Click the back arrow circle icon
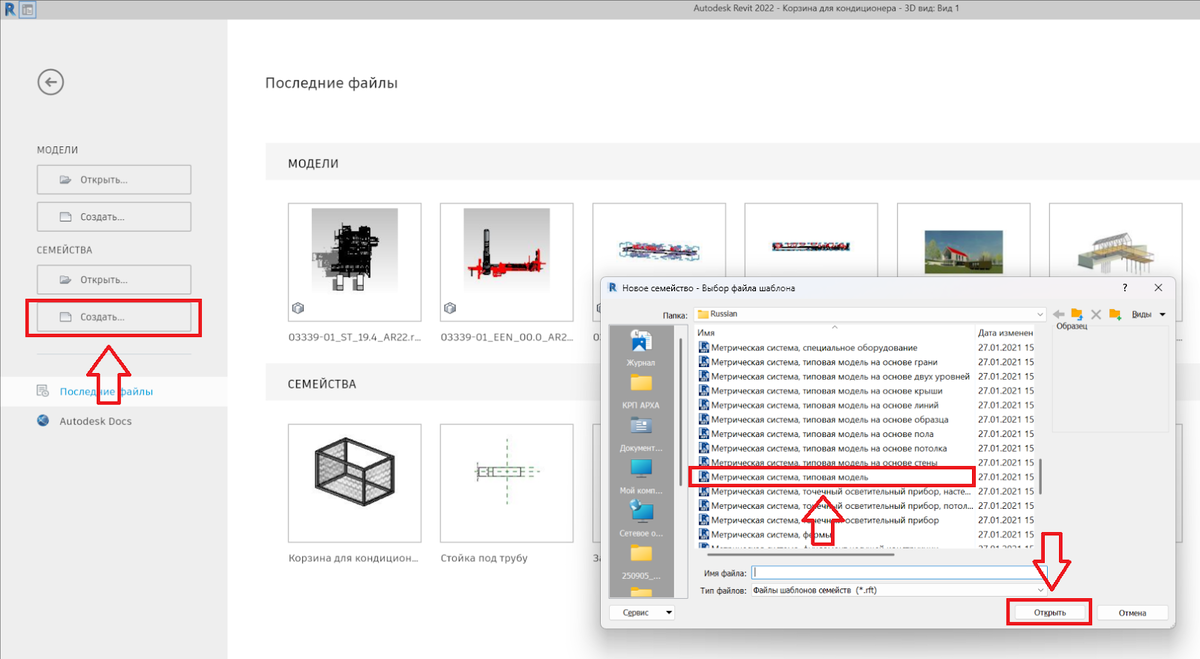This screenshot has height=659, width=1200. click(x=50, y=82)
